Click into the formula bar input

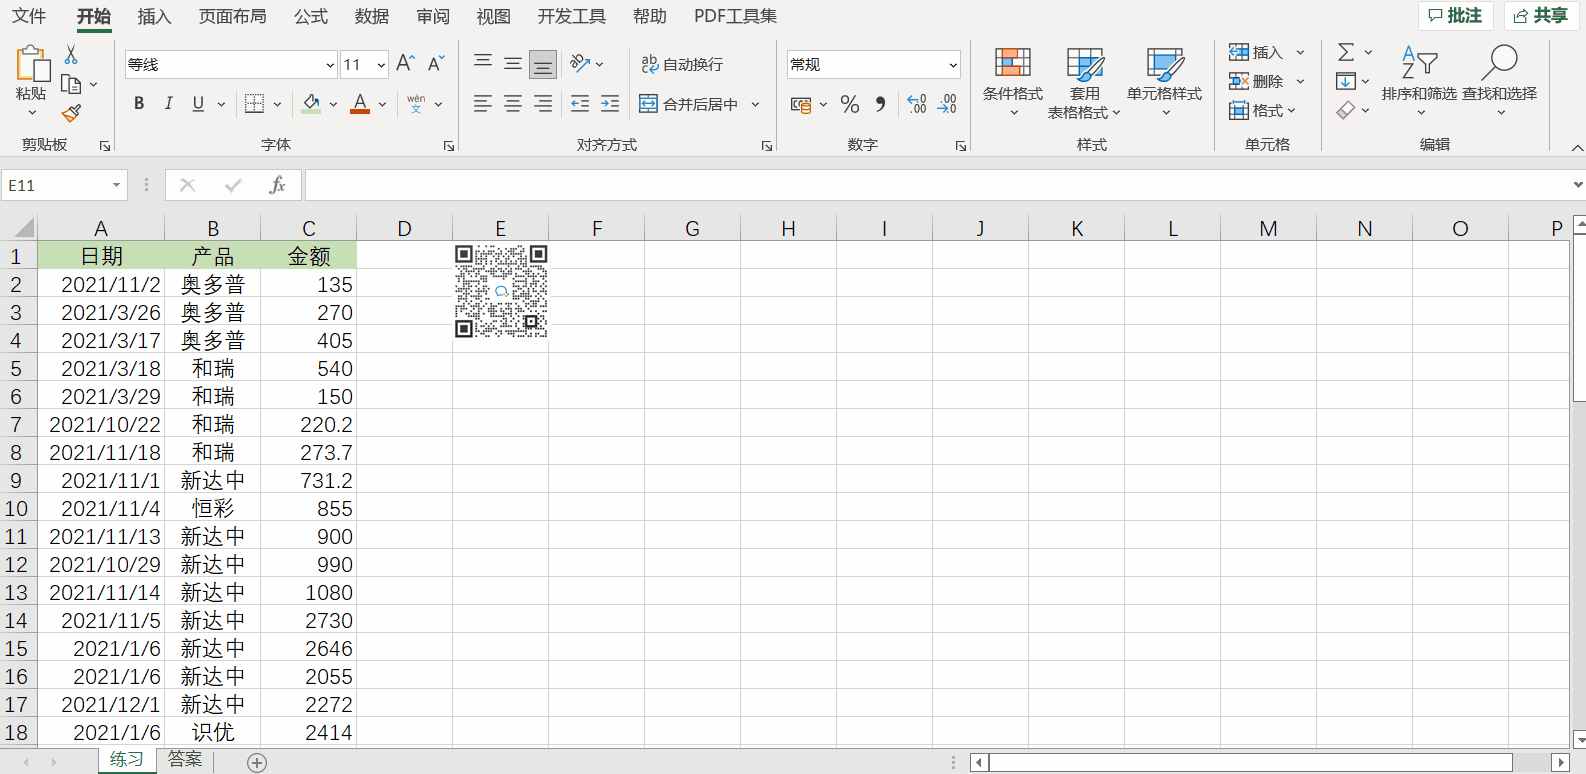[937, 185]
